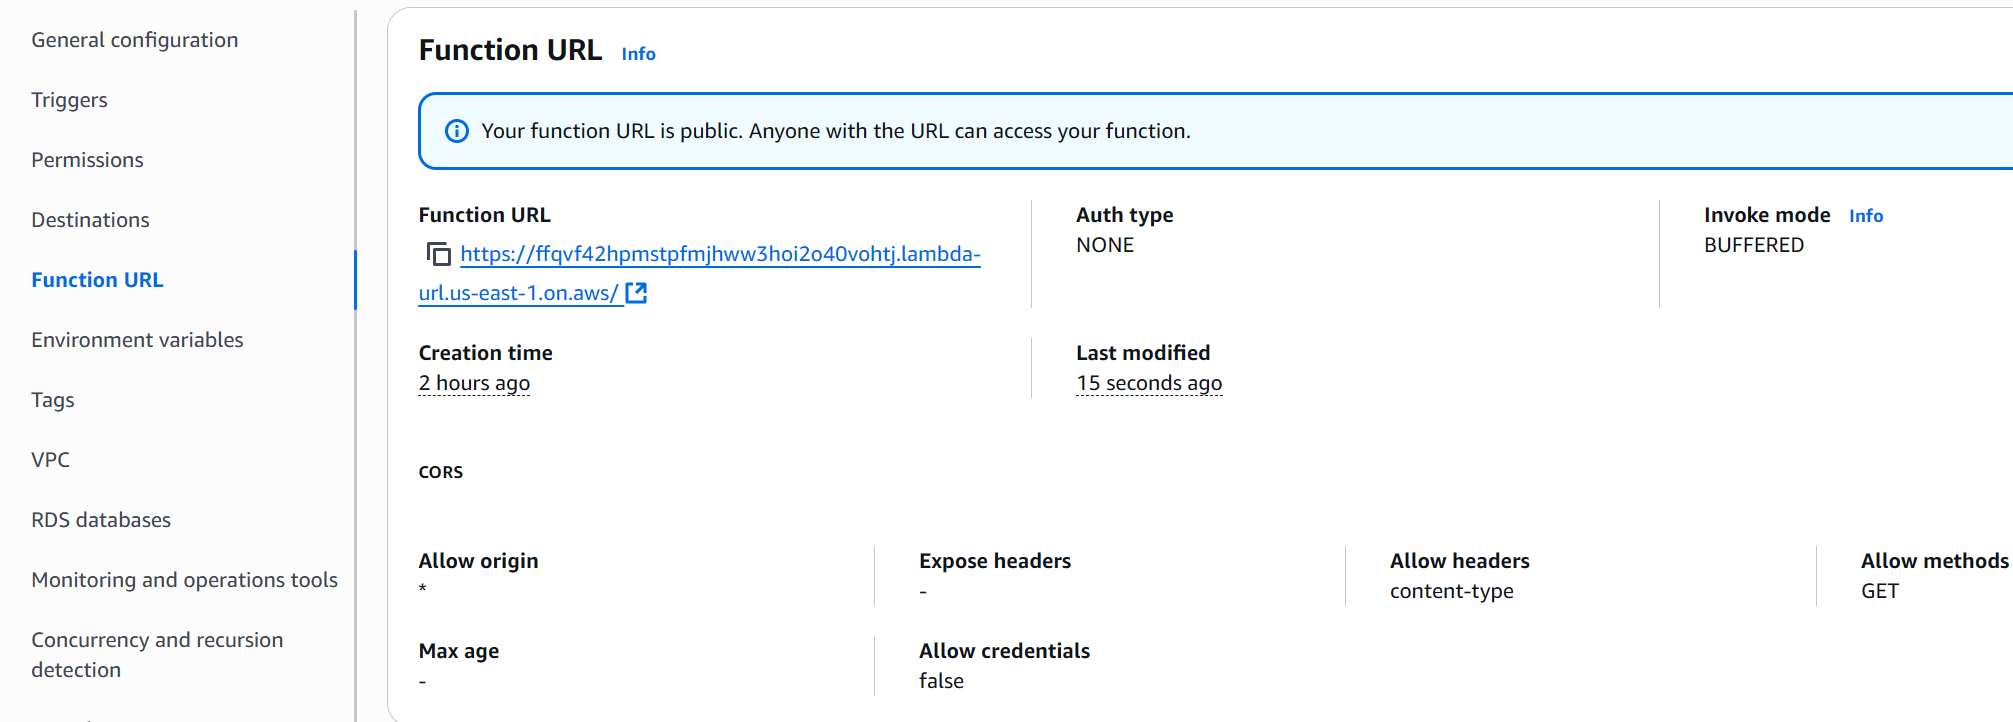
Task: Open Info link next to Invoke mode
Action: click(1865, 216)
